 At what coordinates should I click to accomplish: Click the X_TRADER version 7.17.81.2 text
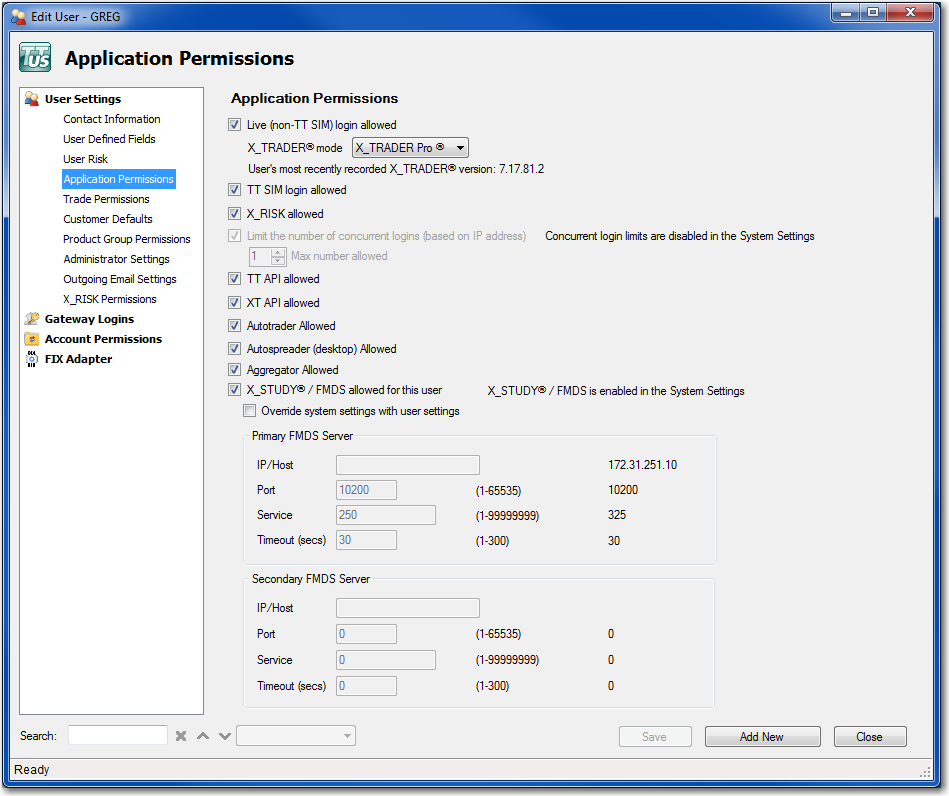tap(521, 169)
